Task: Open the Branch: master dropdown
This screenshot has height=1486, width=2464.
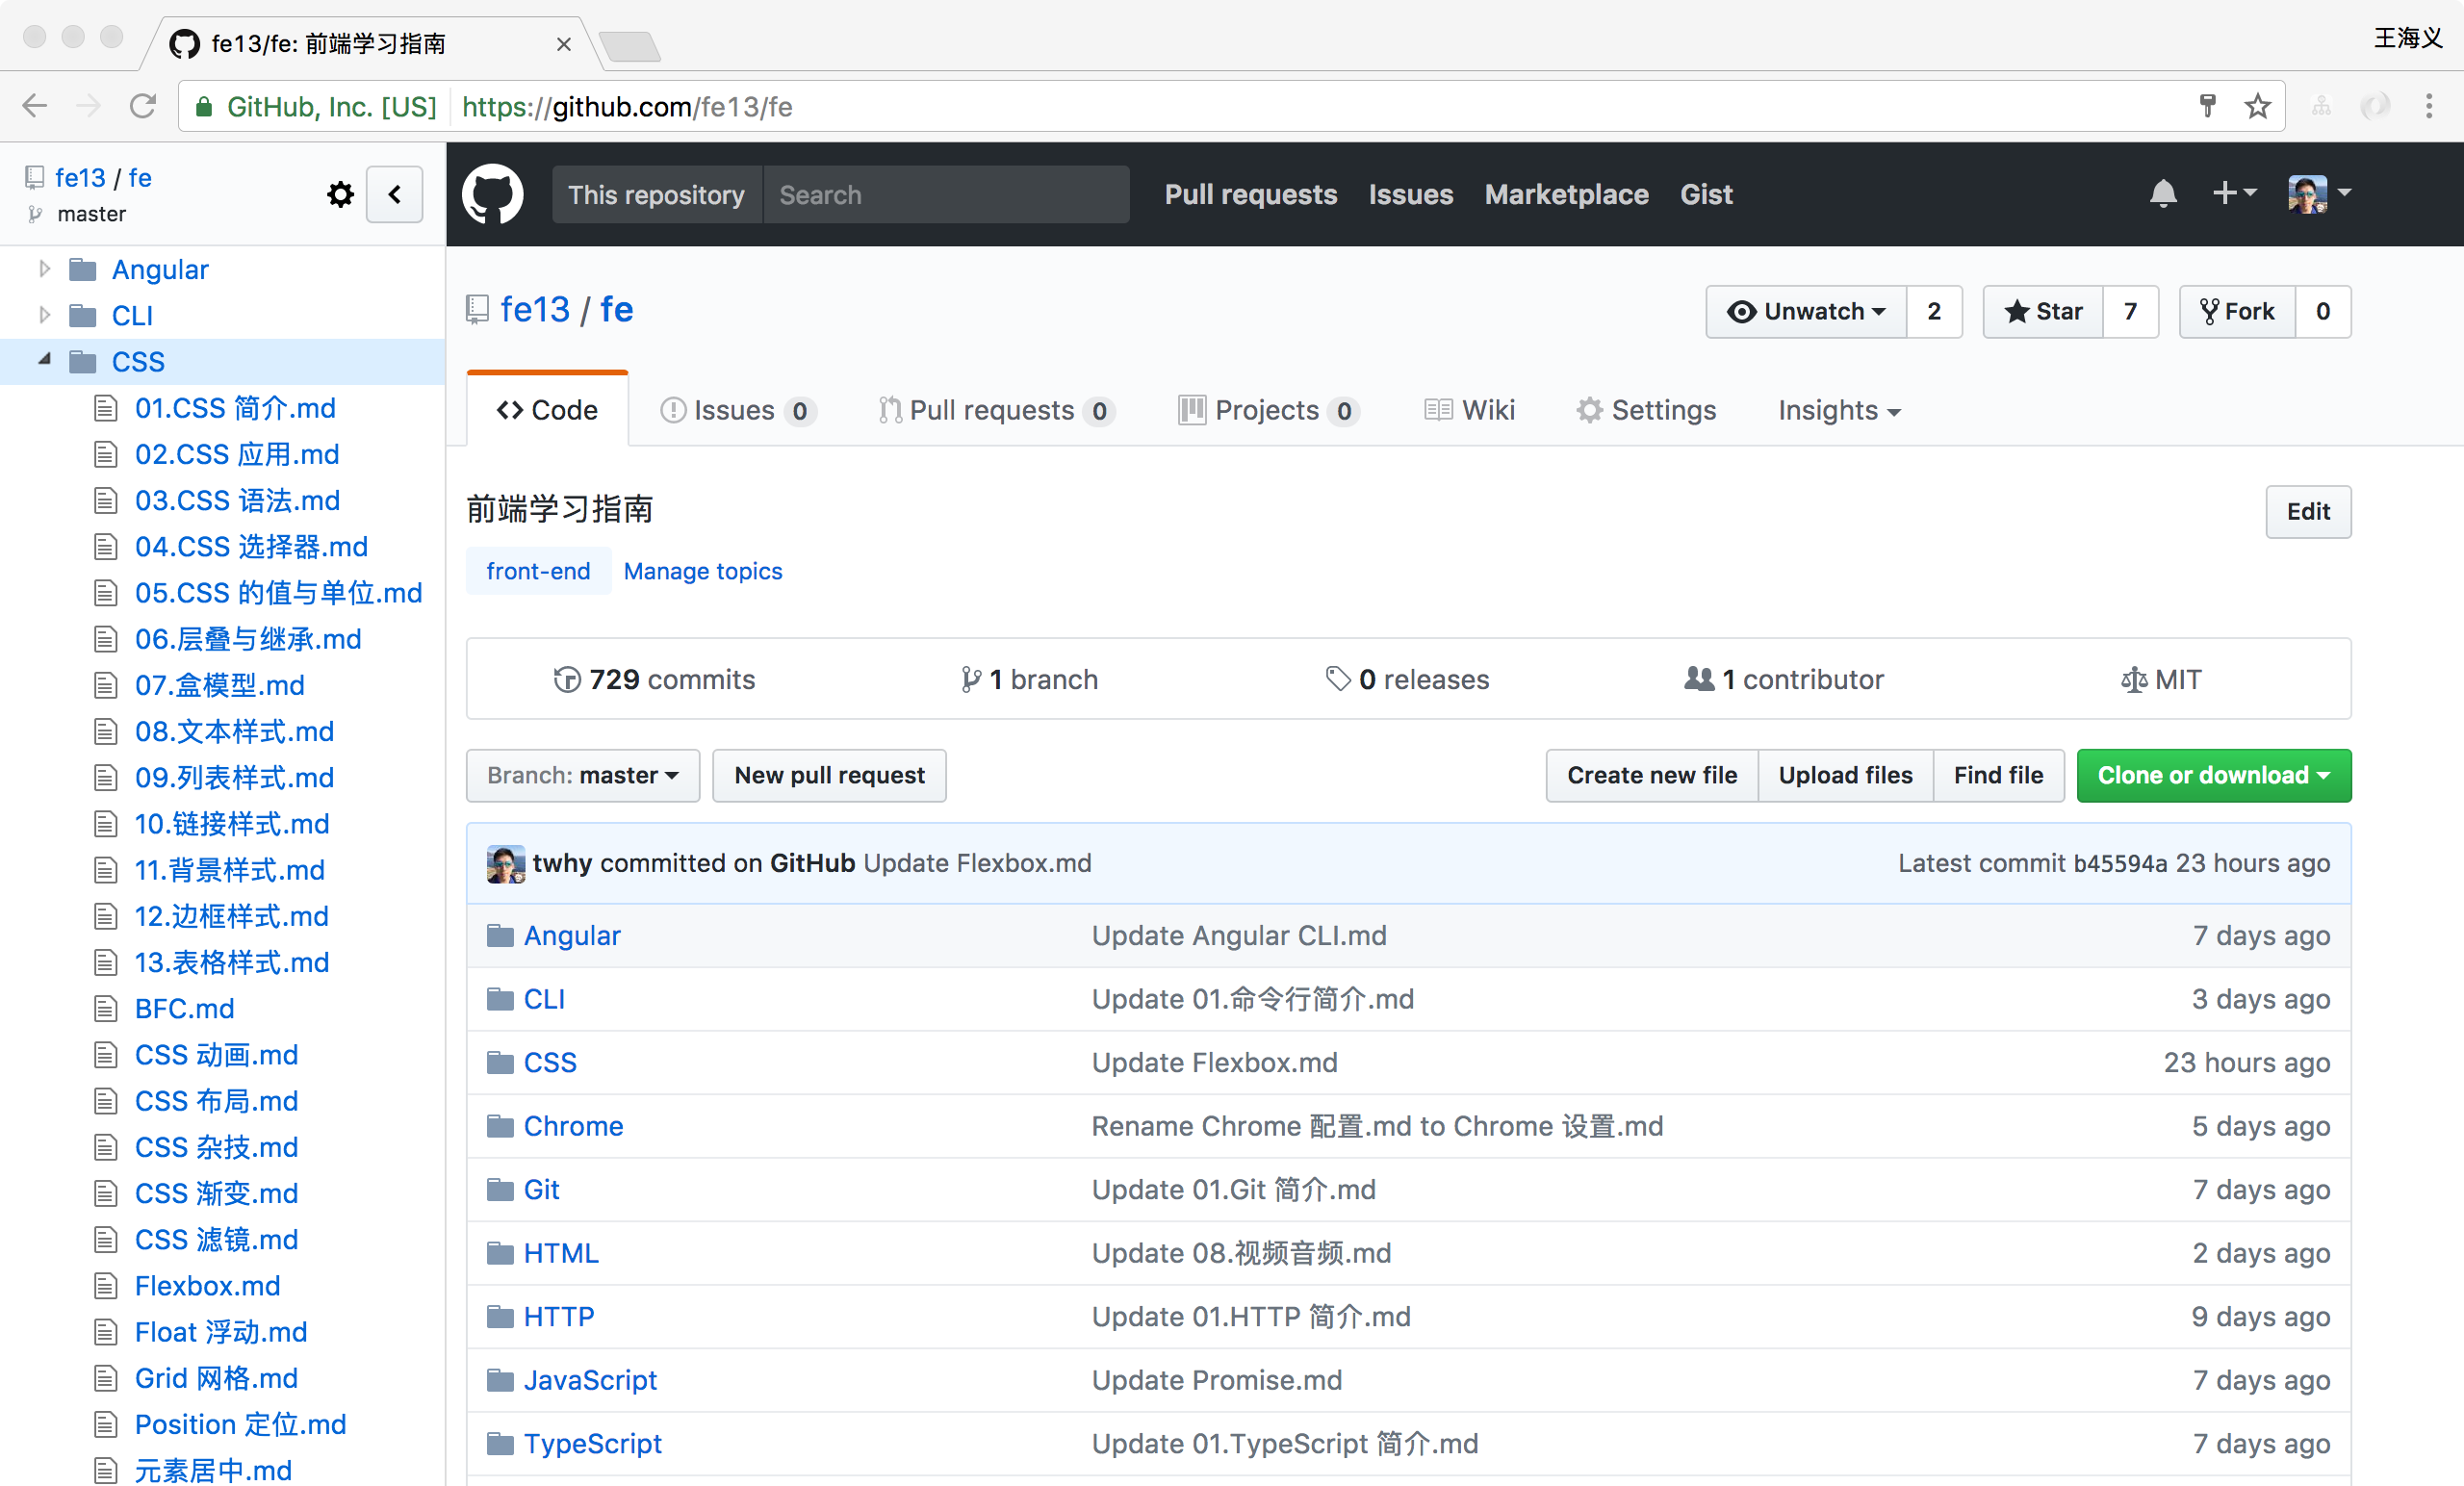Action: click(x=583, y=776)
